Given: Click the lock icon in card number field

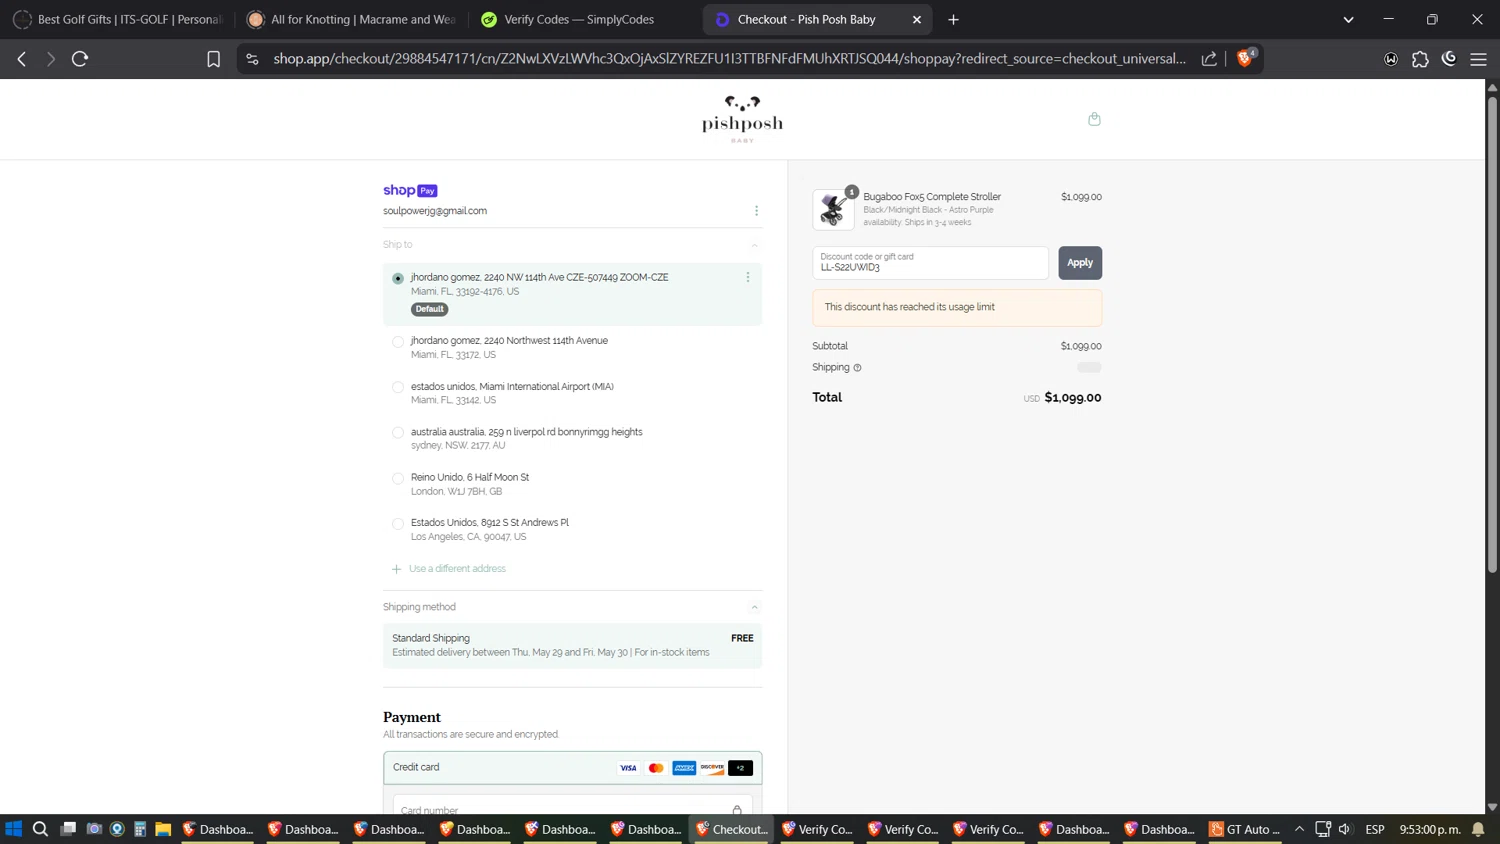Looking at the screenshot, I should click(x=737, y=810).
